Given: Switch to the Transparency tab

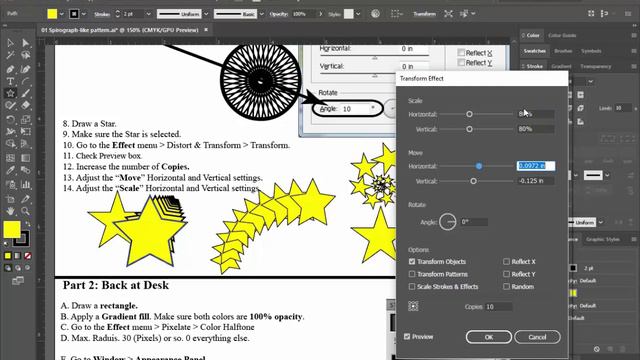Looking at the screenshot, I should [x=596, y=66].
